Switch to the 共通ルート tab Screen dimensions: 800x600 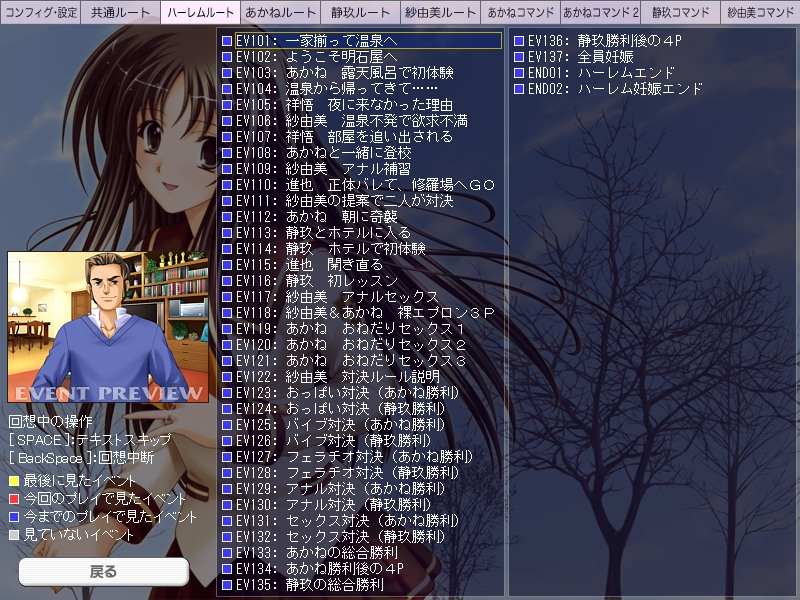tap(120, 12)
